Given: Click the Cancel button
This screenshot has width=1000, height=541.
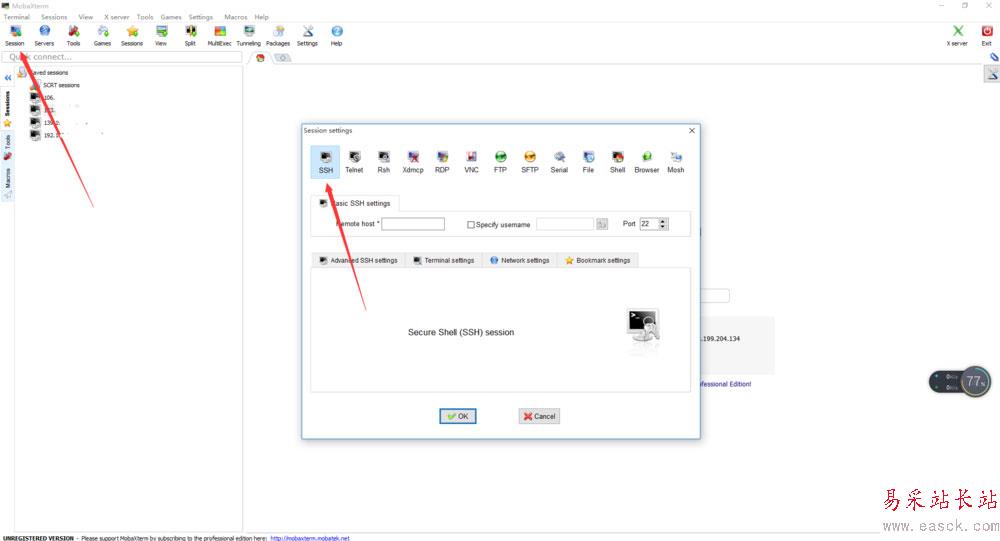Looking at the screenshot, I should 539,416.
